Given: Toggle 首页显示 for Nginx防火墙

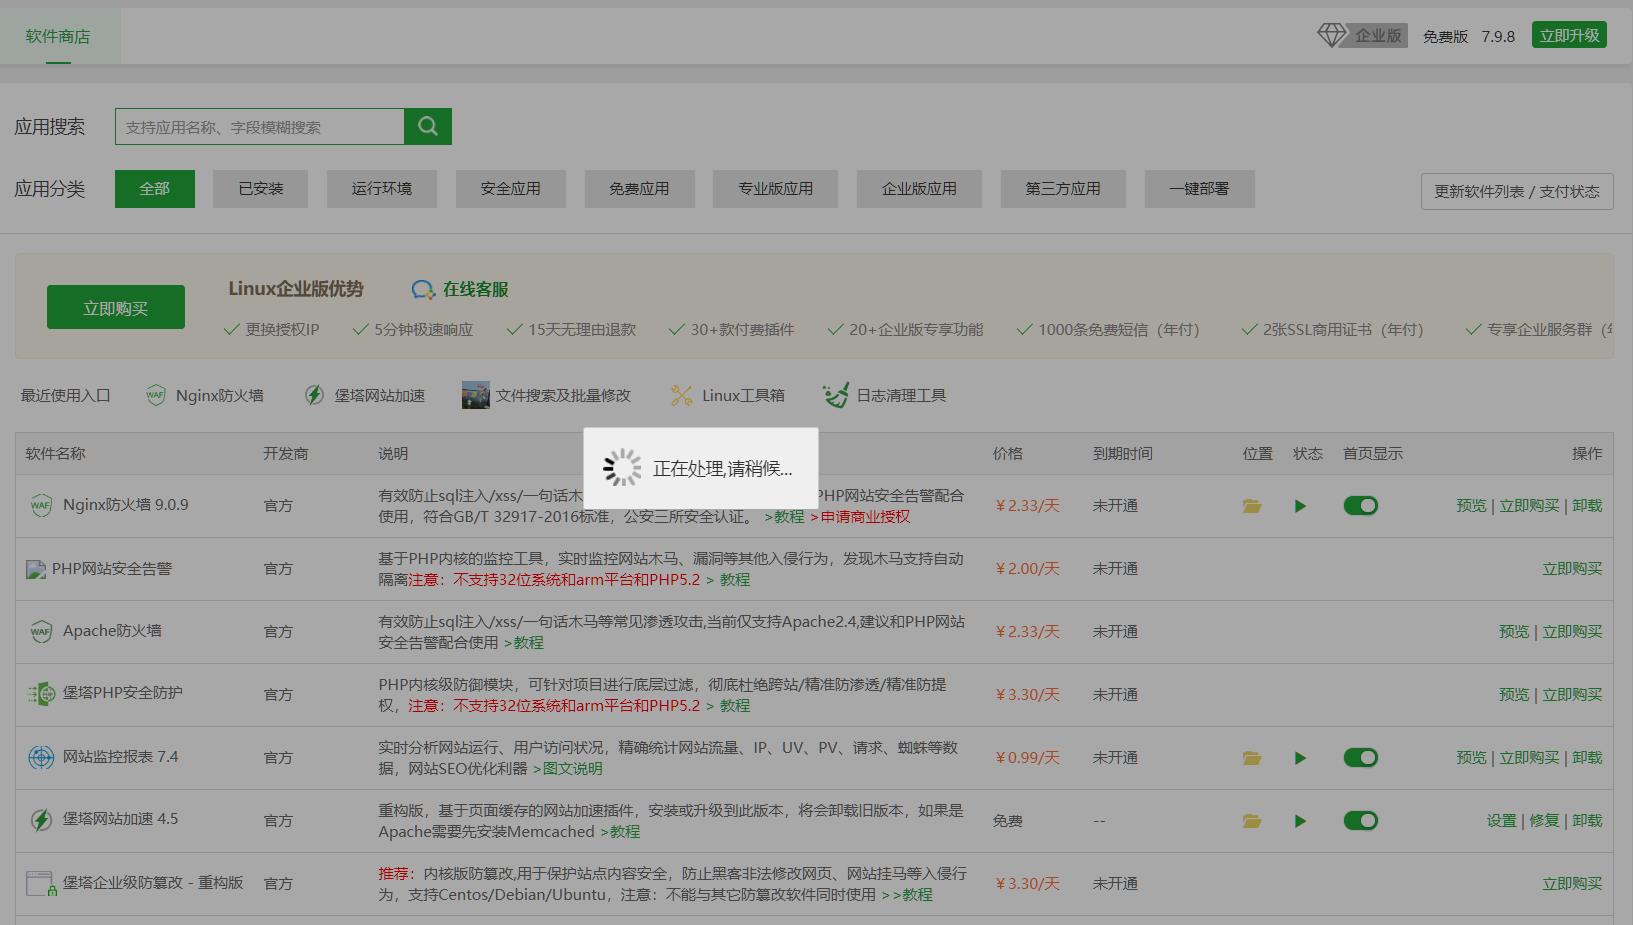Looking at the screenshot, I should [x=1360, y=506].
